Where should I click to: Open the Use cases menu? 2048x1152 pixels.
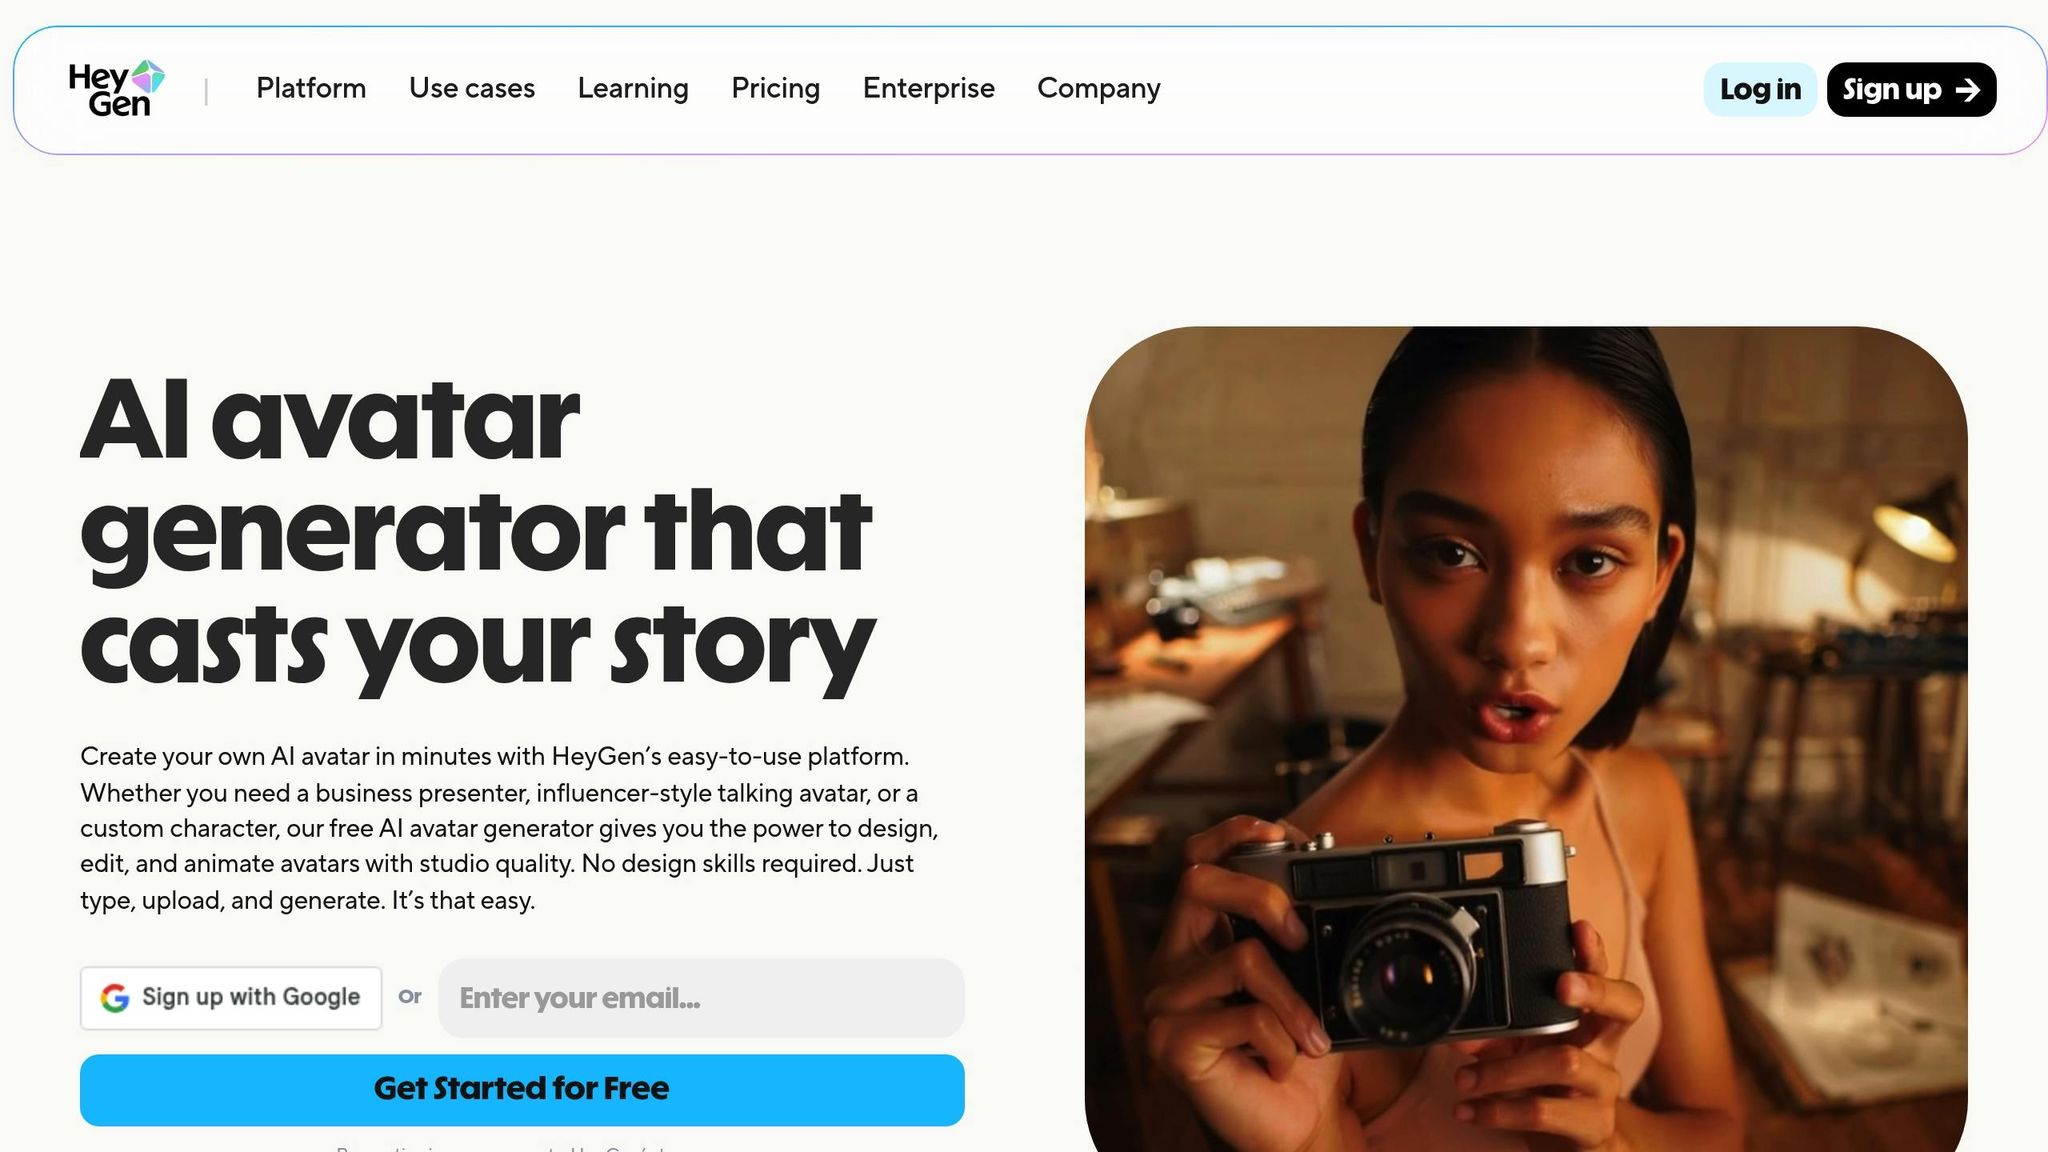(472, 89)
